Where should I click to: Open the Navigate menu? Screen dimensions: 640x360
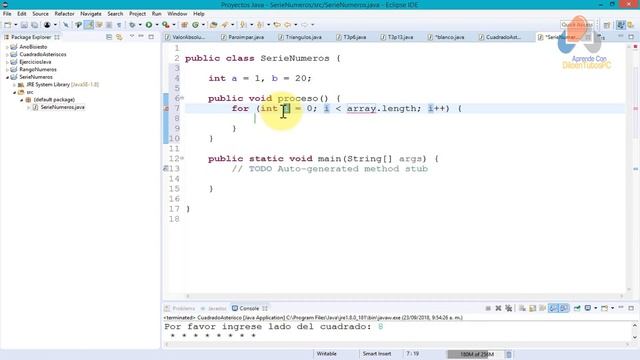[x=91, y=13]
